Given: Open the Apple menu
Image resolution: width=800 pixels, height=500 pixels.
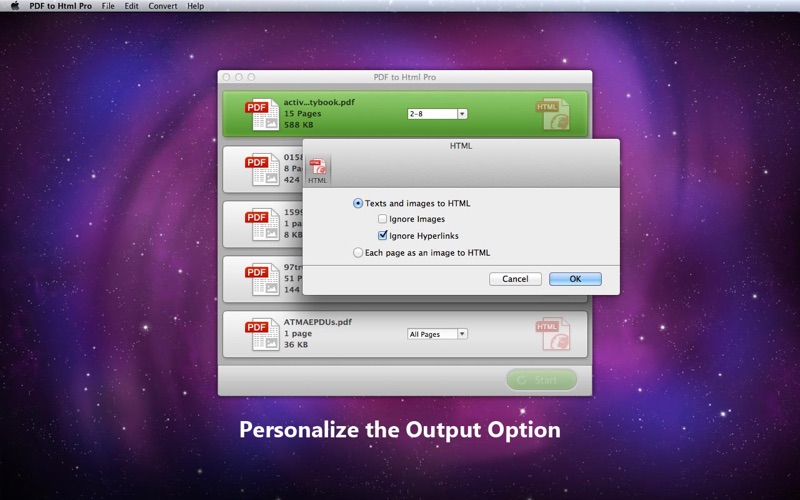Looking at the screenshot, I should click(x=15, y=6).
